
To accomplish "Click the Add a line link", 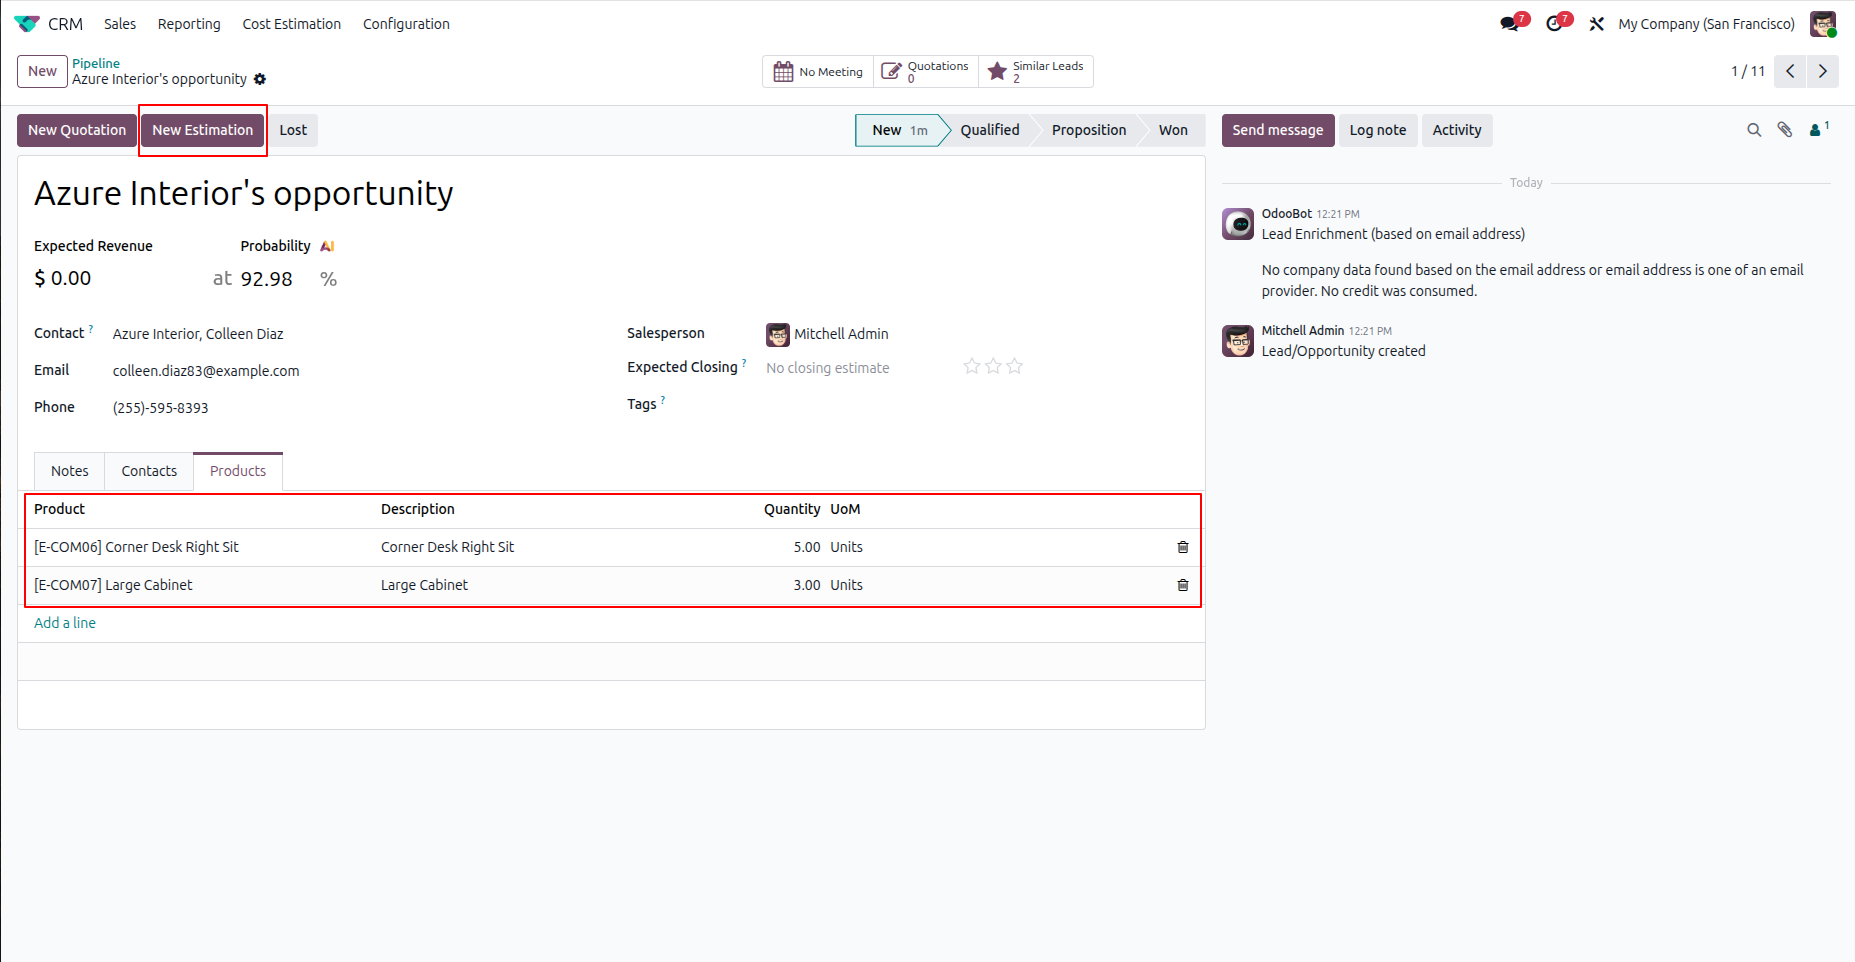I will coord(65,623).
